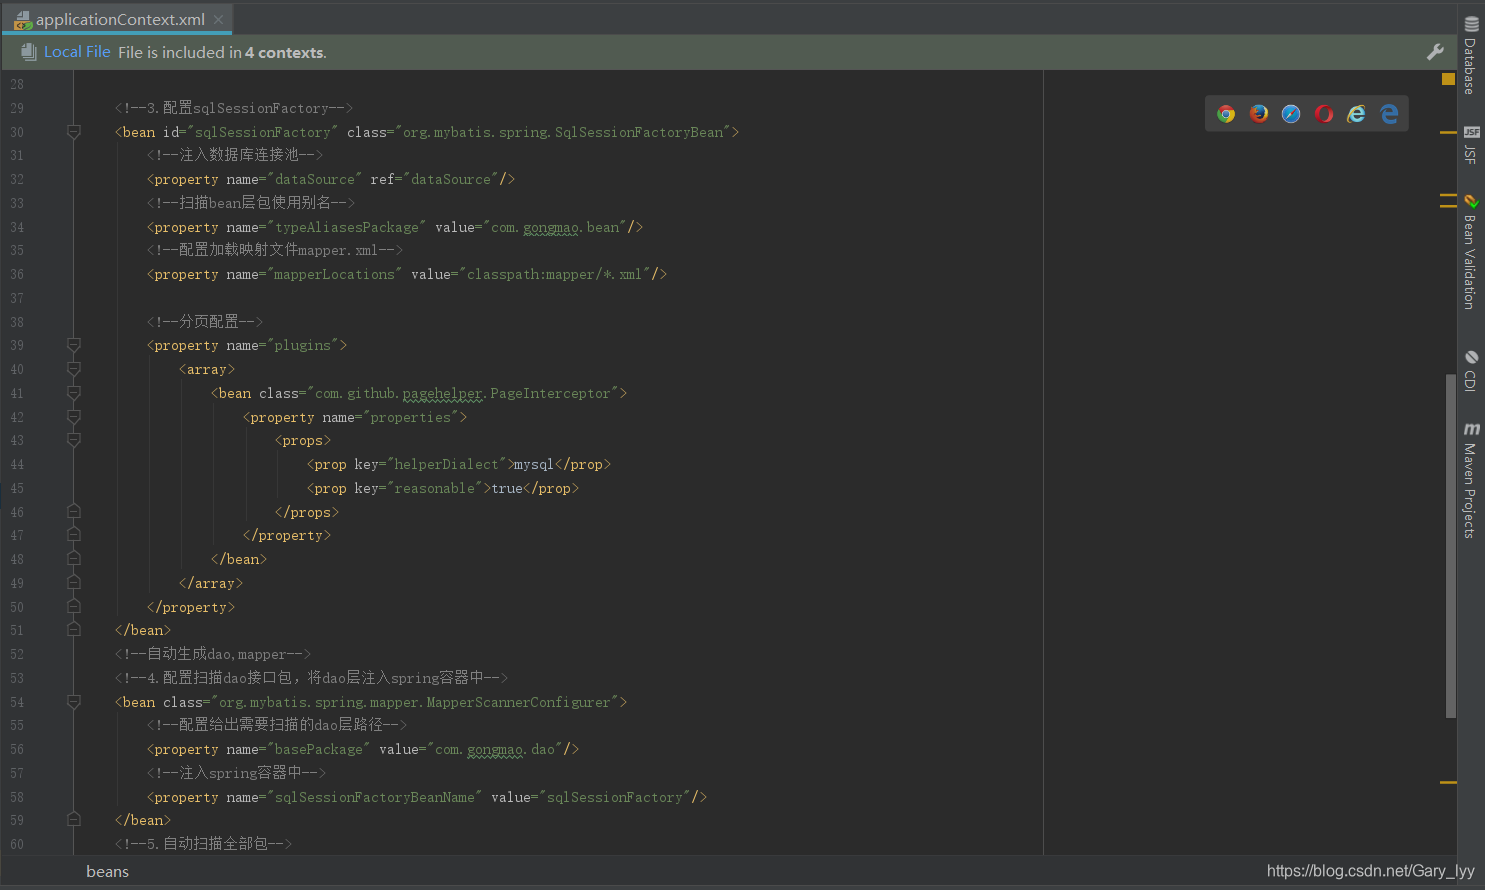Click 'com.gongmao.bean' value text
Screen dimensions: 1485x890
(x=555, y=227)
